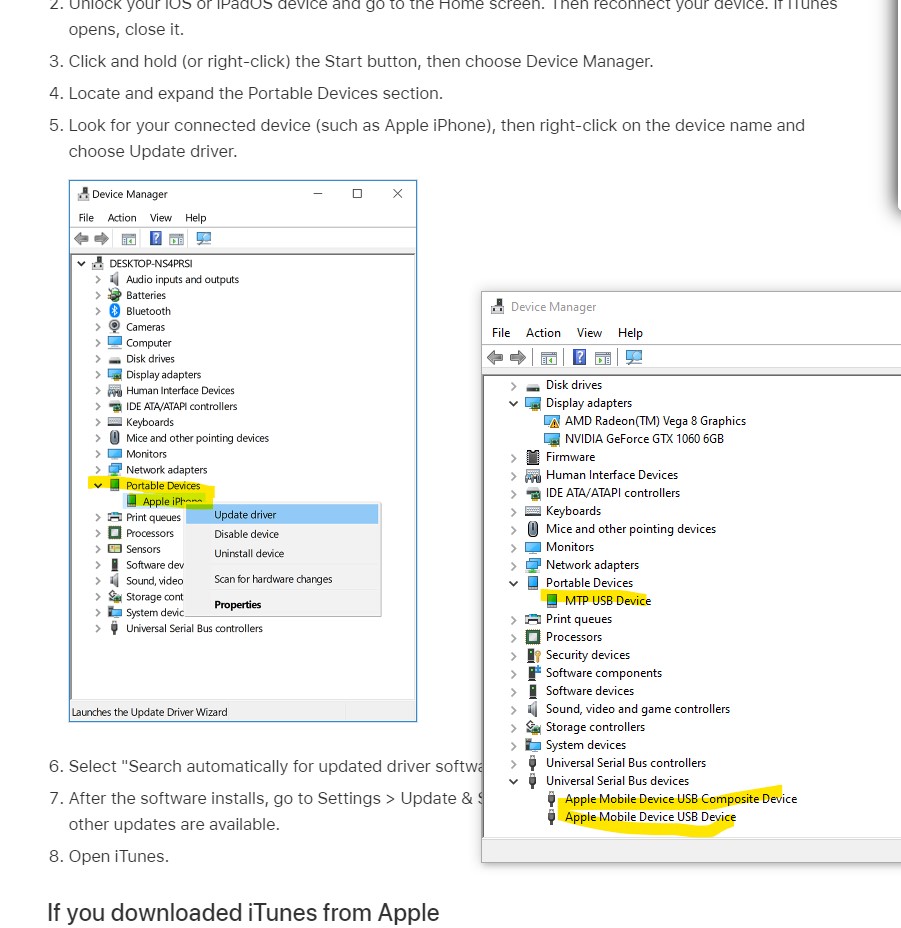Screen dimensions: 901x928
Task: Click DESKTOP-NS4PRSI computer icon in embedded image
Action: coord(98,263)
